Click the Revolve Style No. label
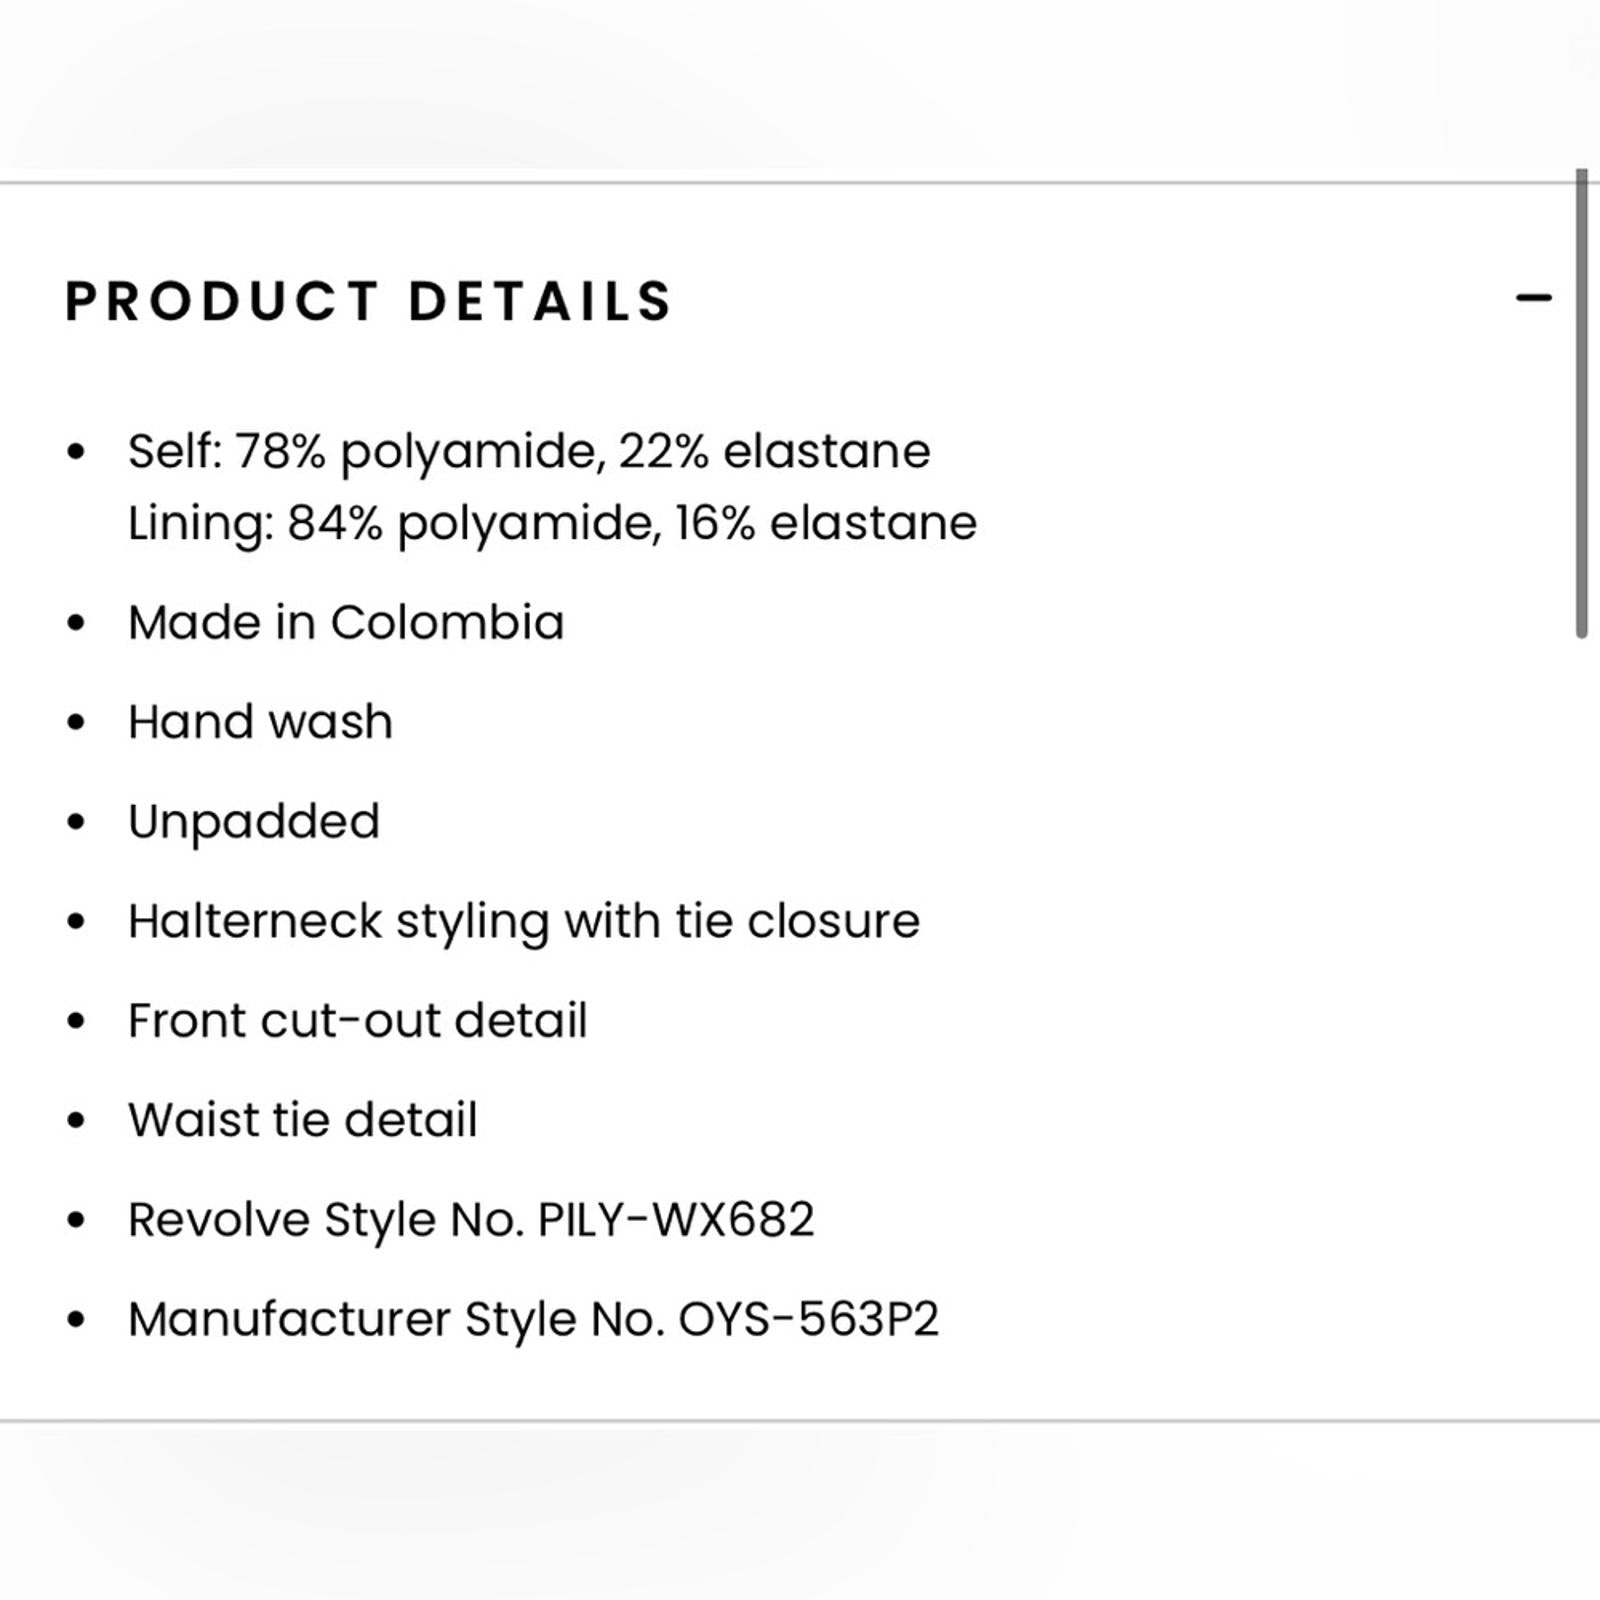This screenshot has height=1600, width=1600. coord(326,1220)
